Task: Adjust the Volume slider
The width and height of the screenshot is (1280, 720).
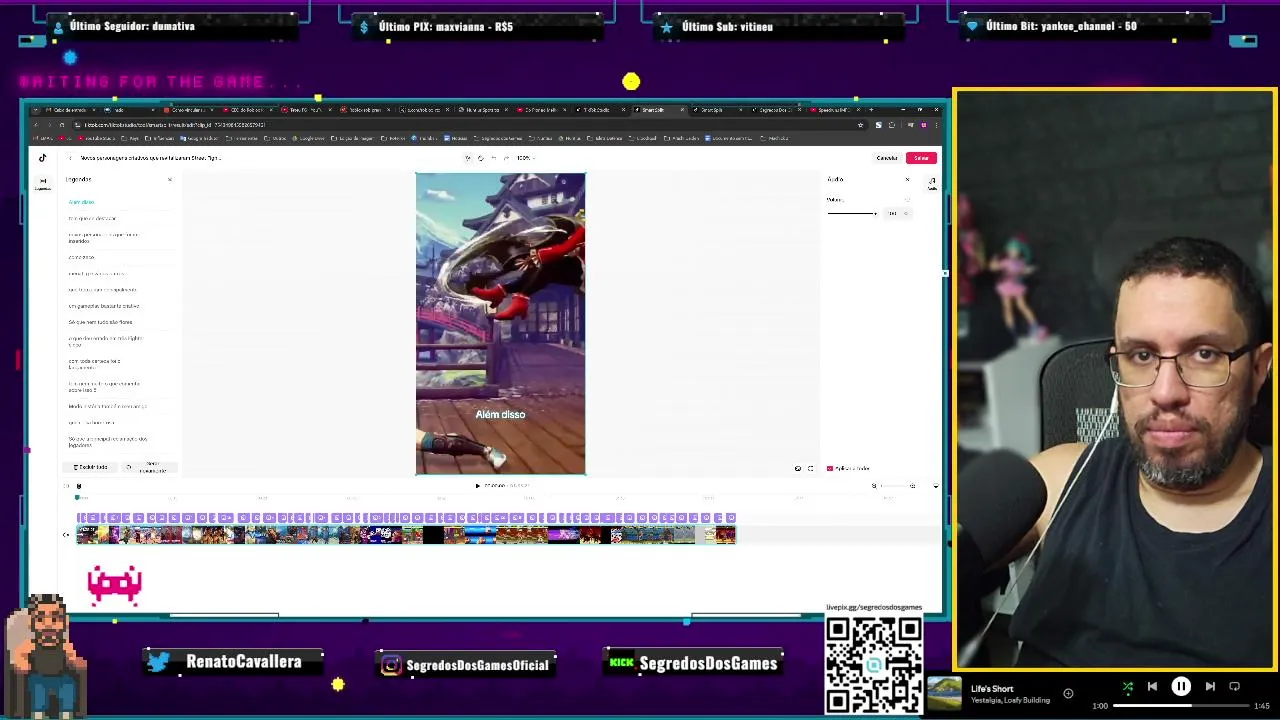Action: (852, 213)
